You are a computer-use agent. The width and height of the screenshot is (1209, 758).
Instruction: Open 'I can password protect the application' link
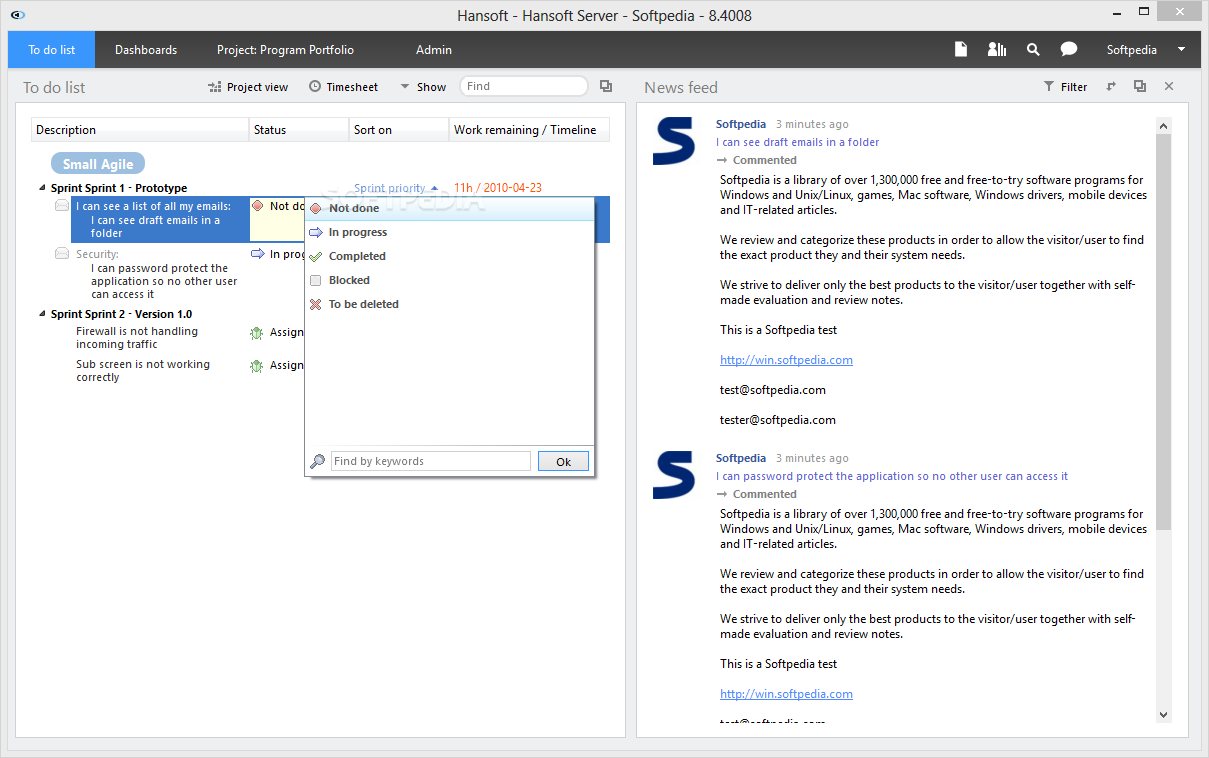(892, 476)
